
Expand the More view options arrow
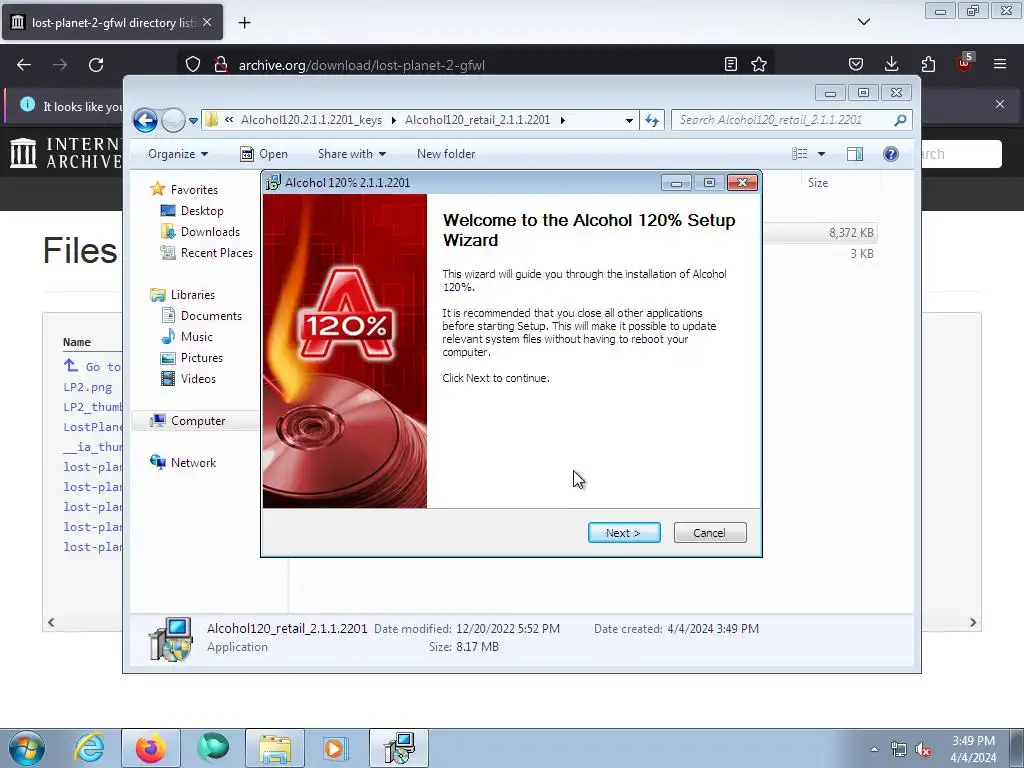click(822, 154)
